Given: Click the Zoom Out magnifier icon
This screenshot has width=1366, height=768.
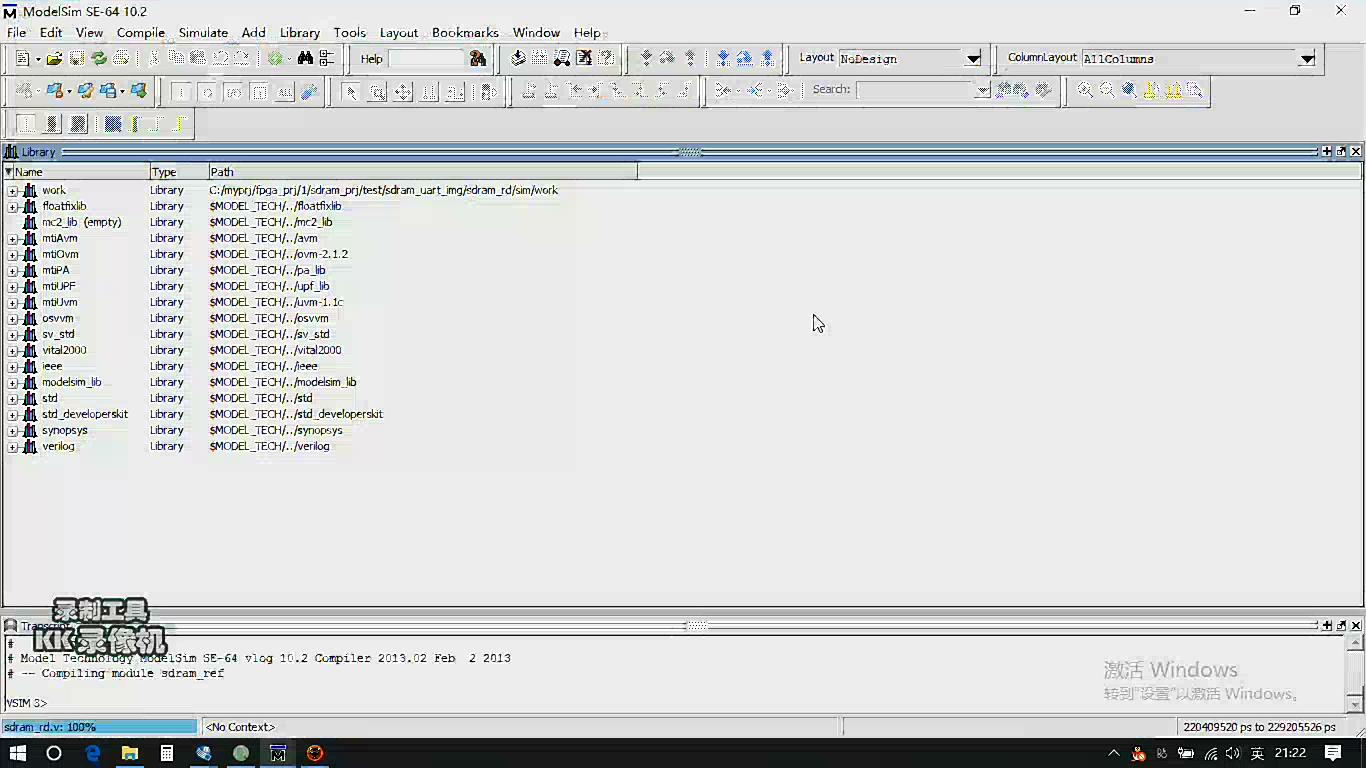Looking at the screenshot, I should point(1107,90).
